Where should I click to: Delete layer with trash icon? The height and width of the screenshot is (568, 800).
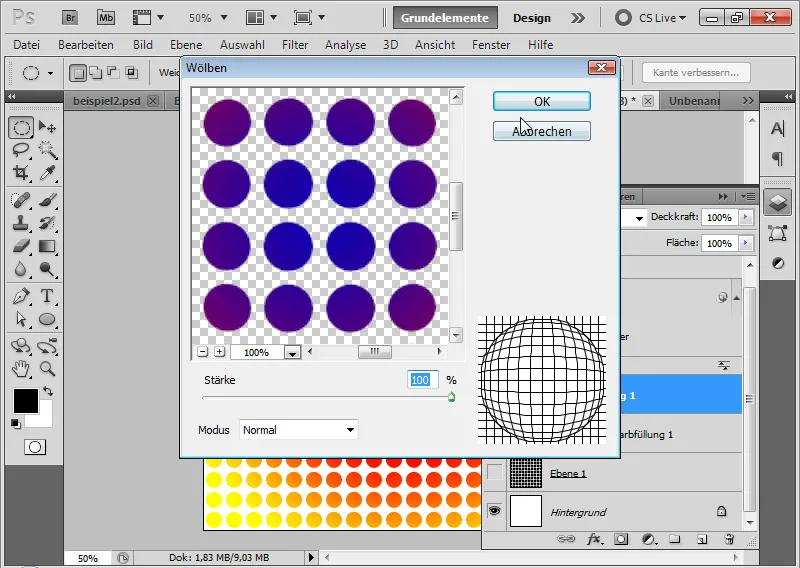pyautogui.click(x=729, y=539)
